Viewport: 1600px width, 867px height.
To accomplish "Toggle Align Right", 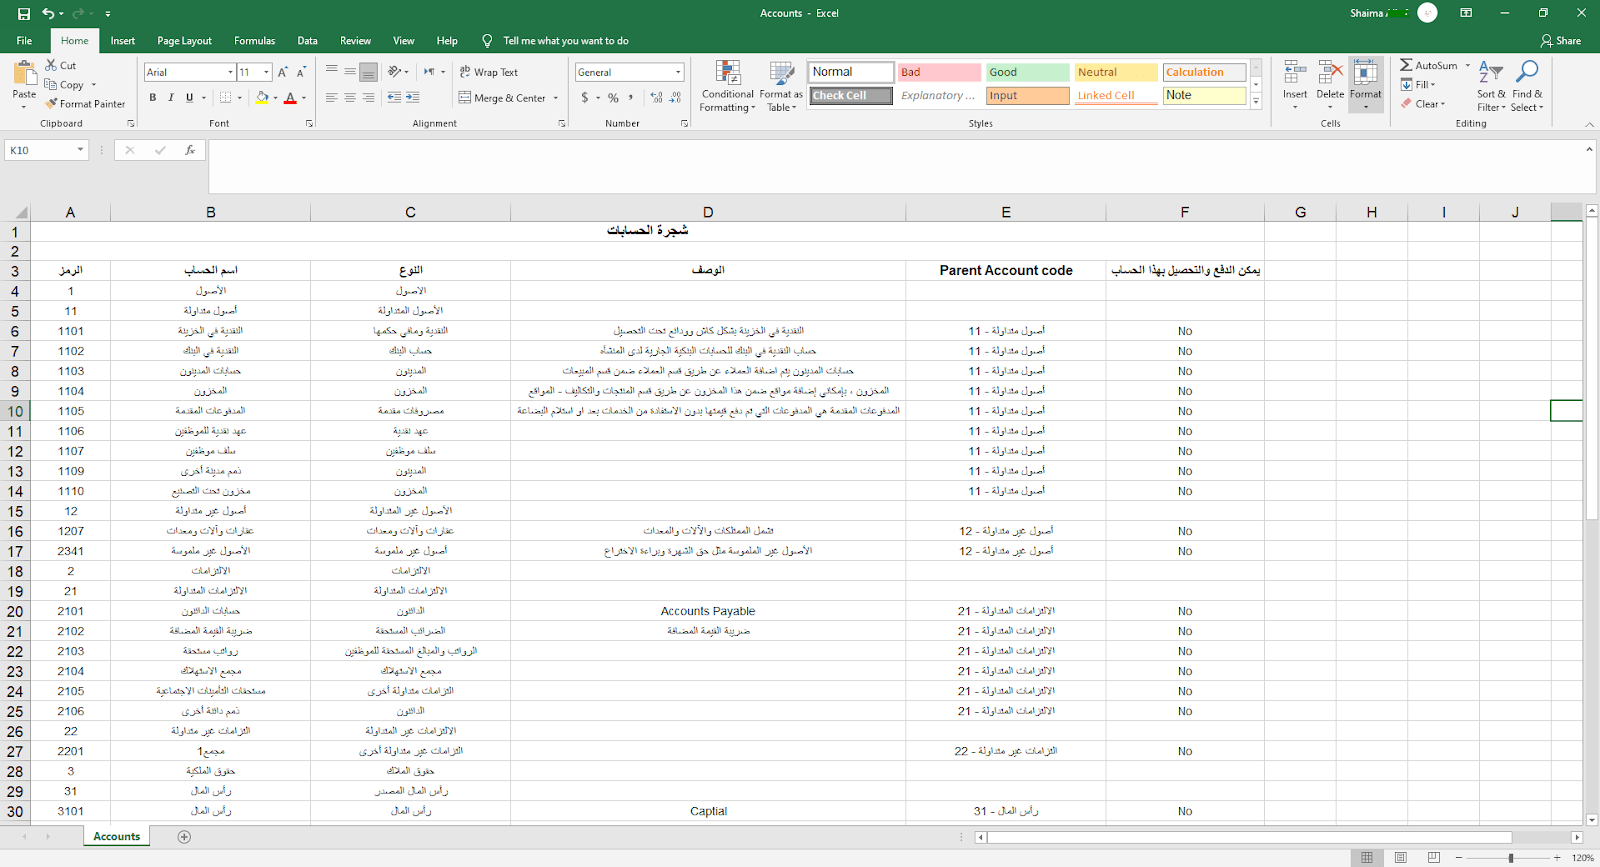I will (x=369, y=98).
